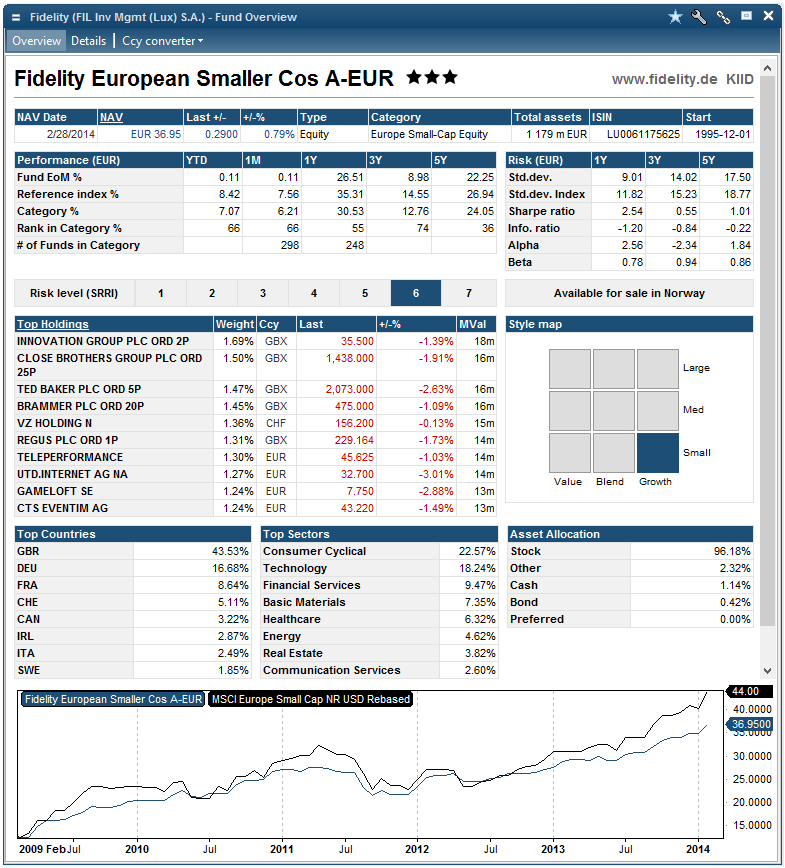The image size is (785, 868).
Task: Click the vertical scrollbar thumb
Action: [x=767, y=352]
